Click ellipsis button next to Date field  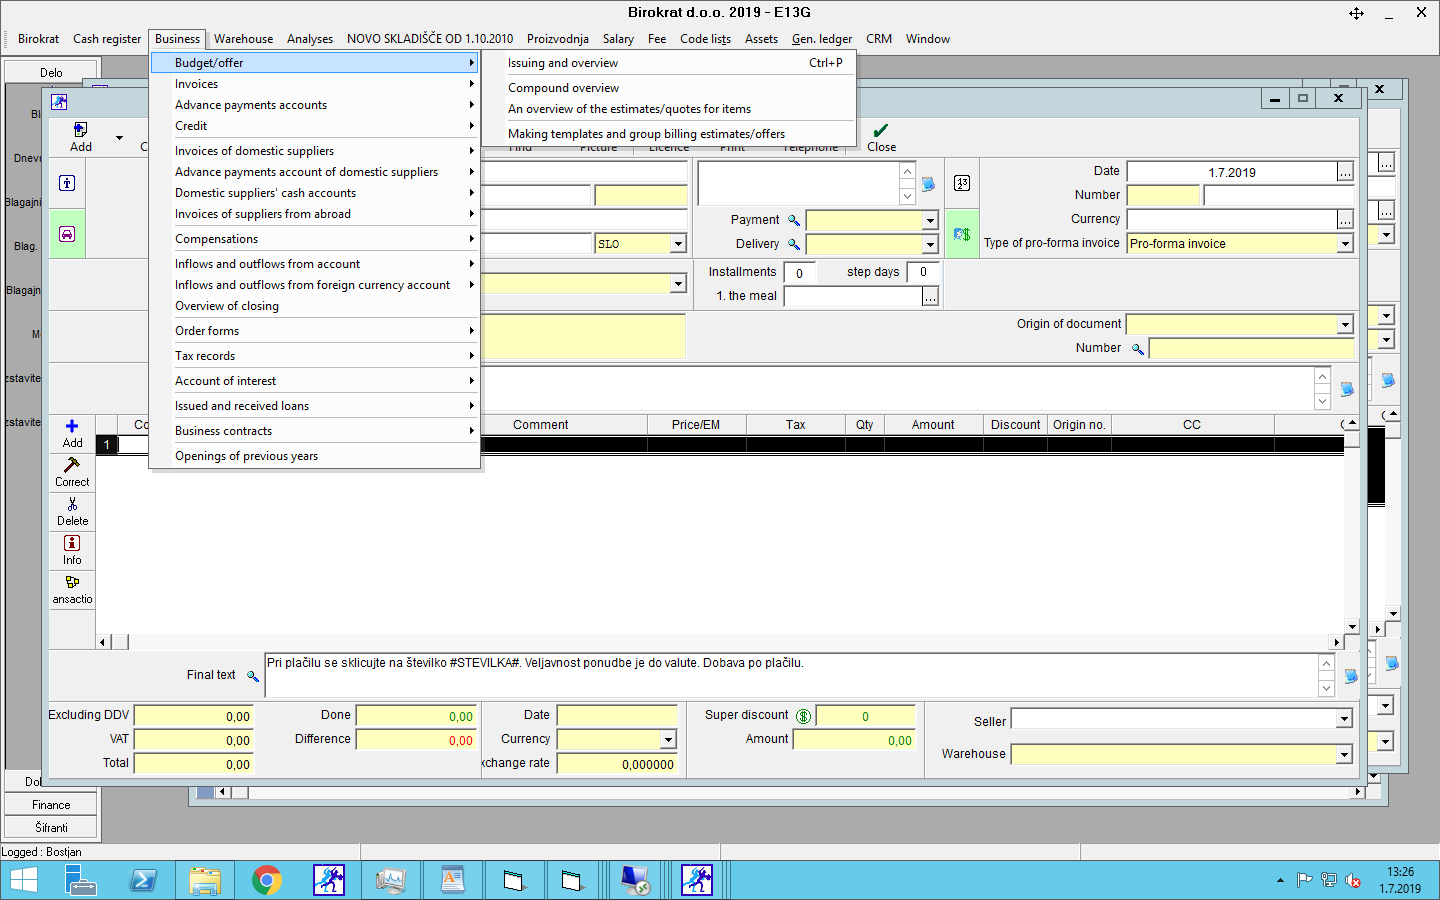(x=1345, y=172)
